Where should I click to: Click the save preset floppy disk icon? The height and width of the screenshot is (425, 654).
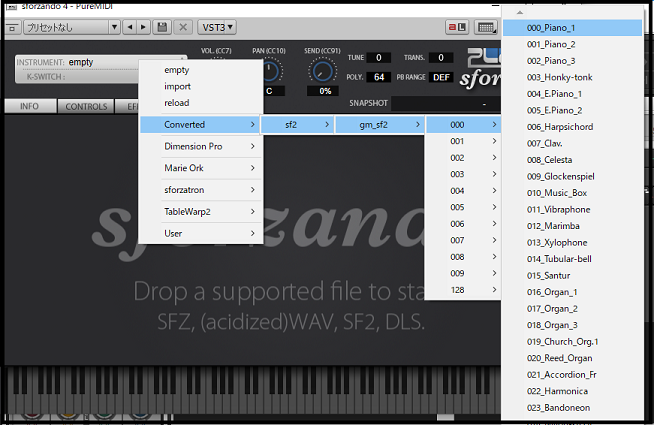(x=162, y=28)
